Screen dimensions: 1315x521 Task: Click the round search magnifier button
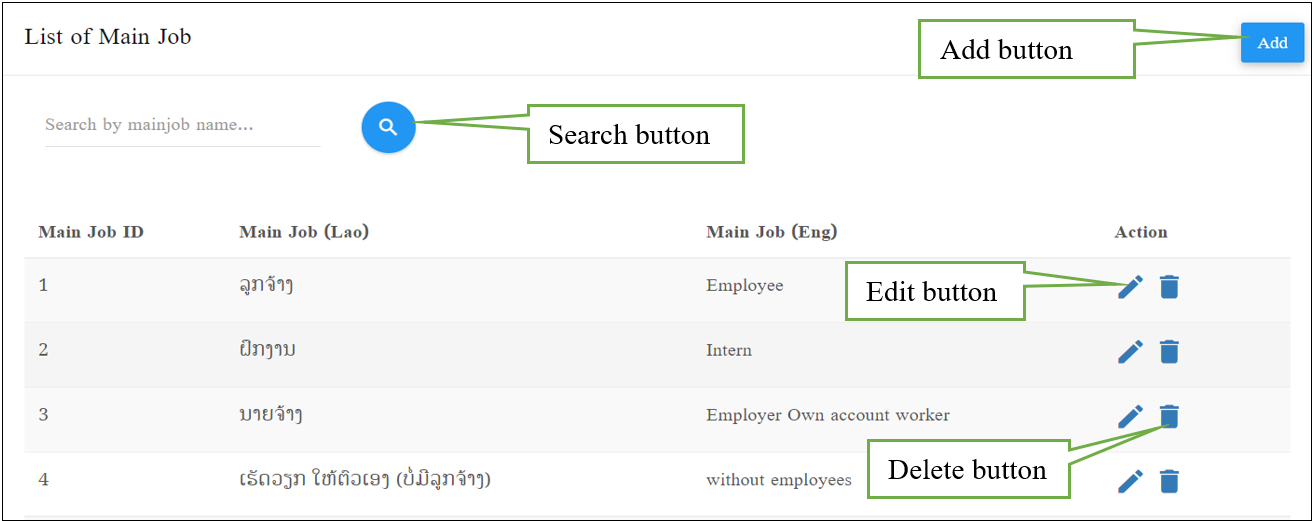pos(388,127)
